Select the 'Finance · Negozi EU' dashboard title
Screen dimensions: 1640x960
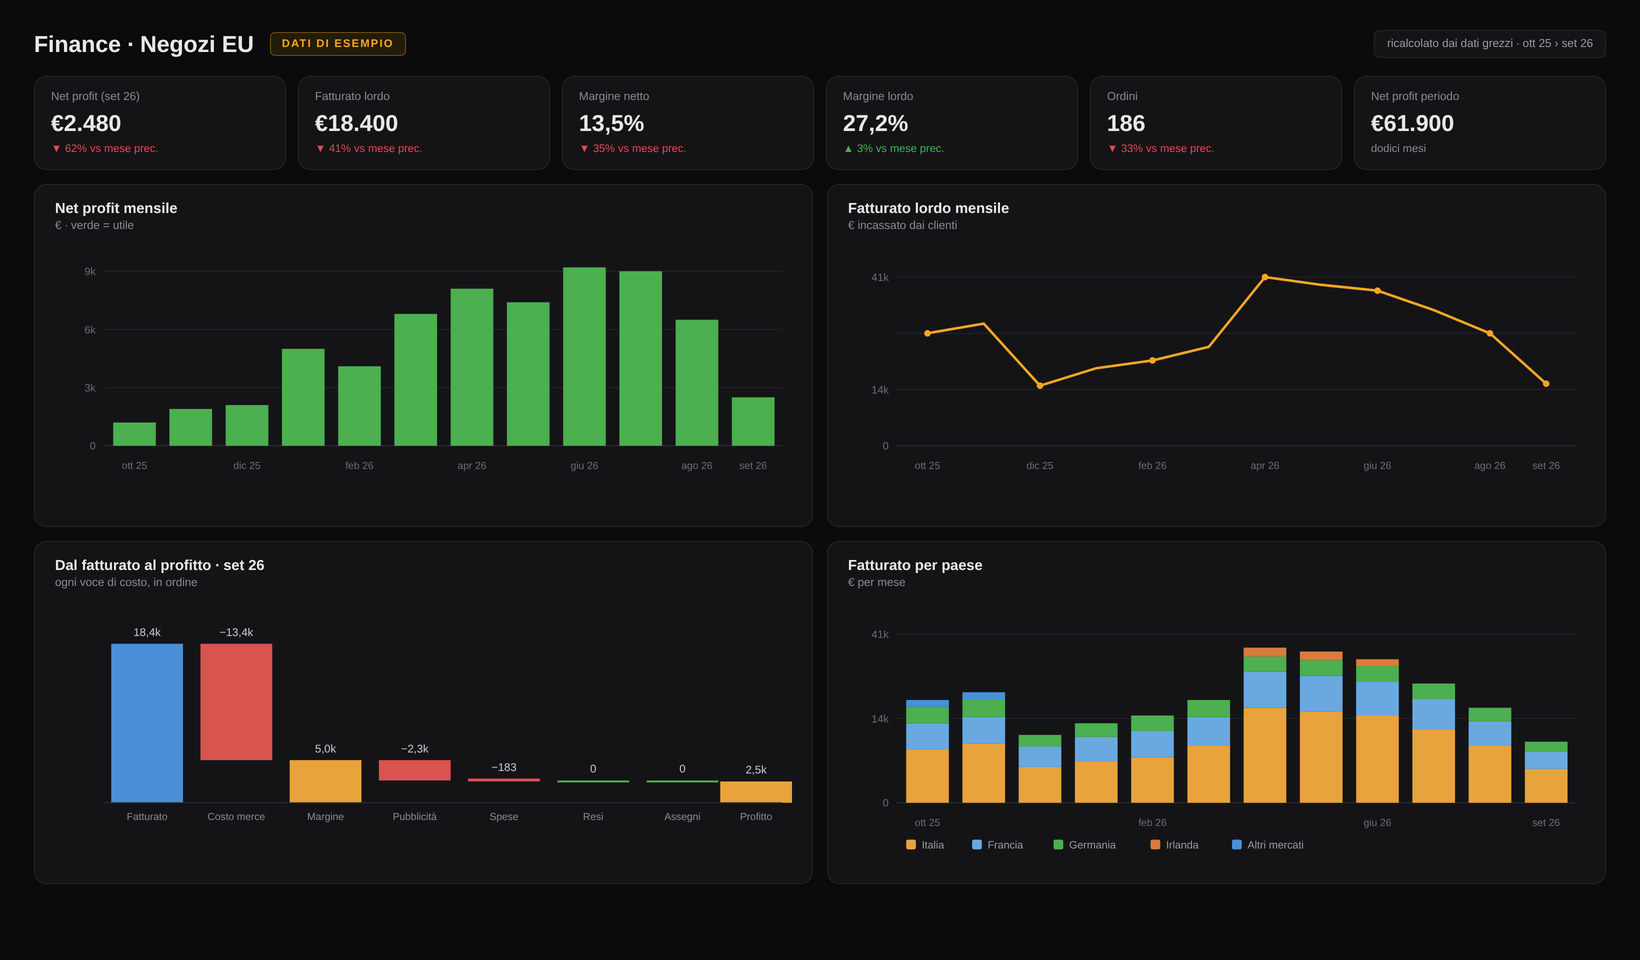pyautogui.click(x=144, y=44)
